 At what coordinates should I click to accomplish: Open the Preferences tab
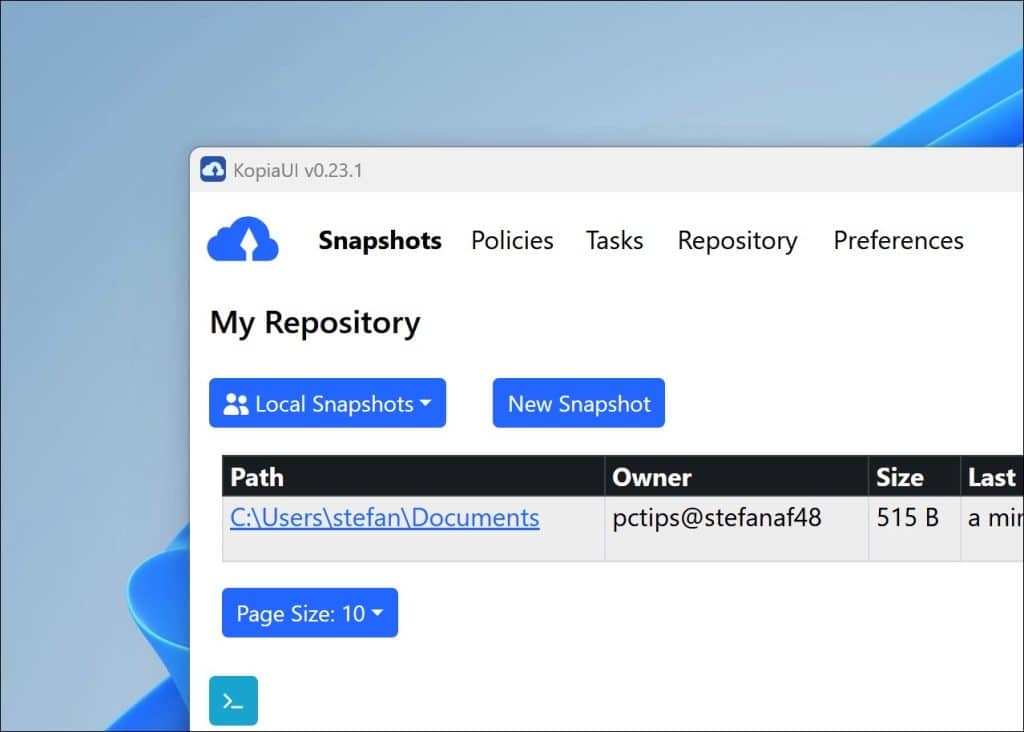pos(899,241)
